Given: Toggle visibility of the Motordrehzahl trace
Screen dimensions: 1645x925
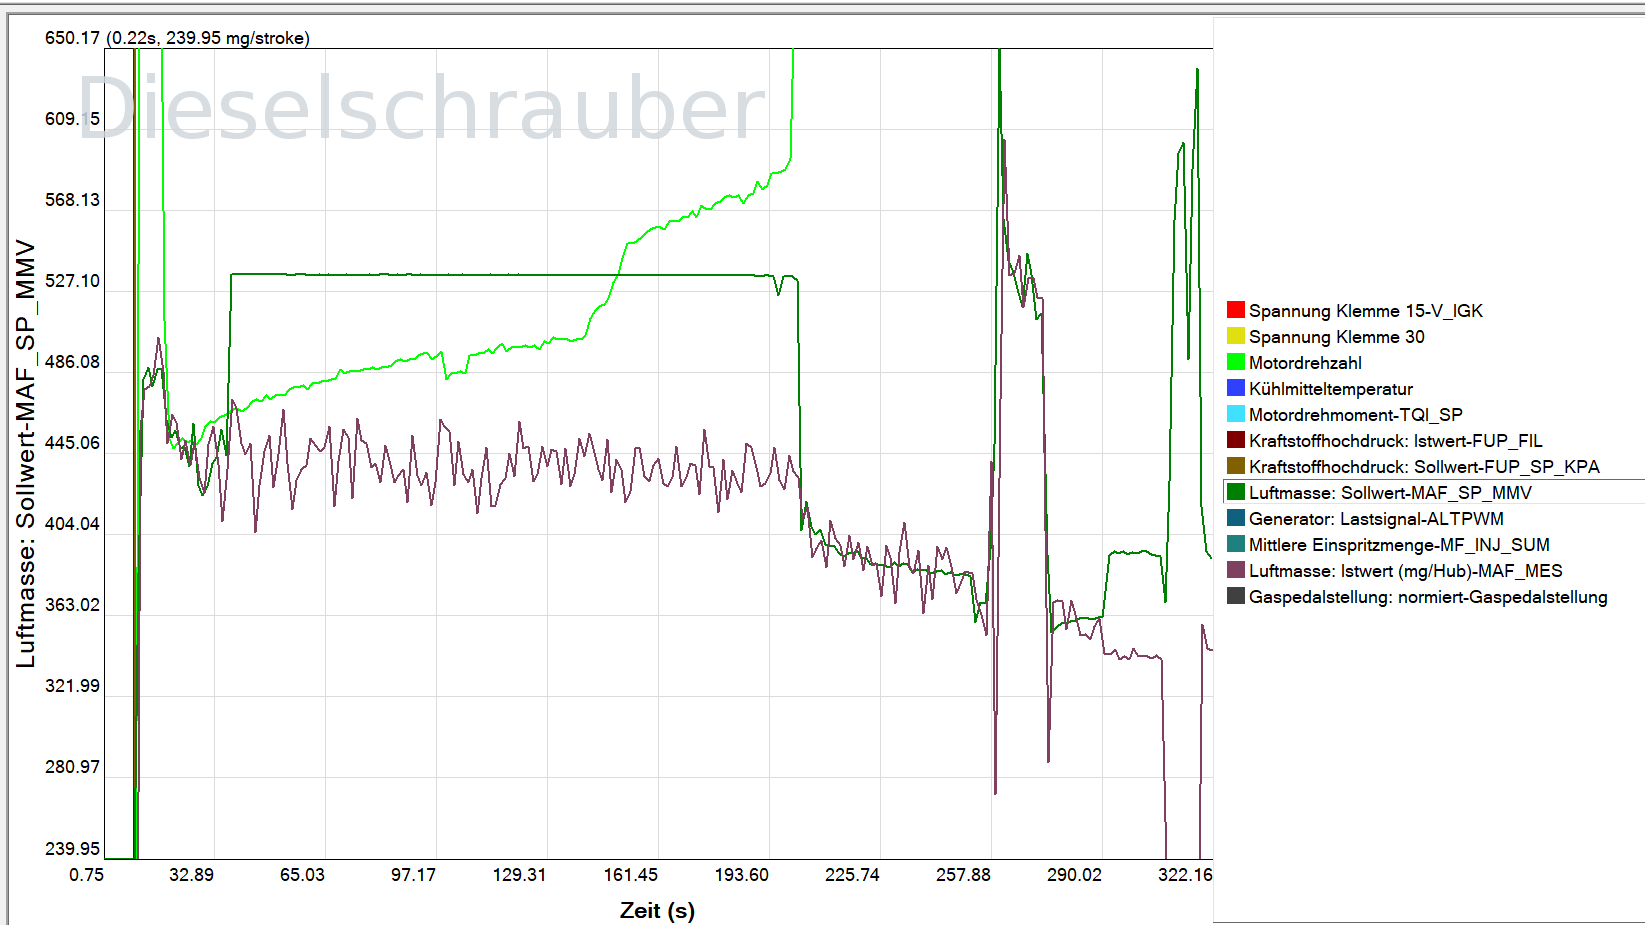Looking at the screenshot, I should tap(1303, 363).
